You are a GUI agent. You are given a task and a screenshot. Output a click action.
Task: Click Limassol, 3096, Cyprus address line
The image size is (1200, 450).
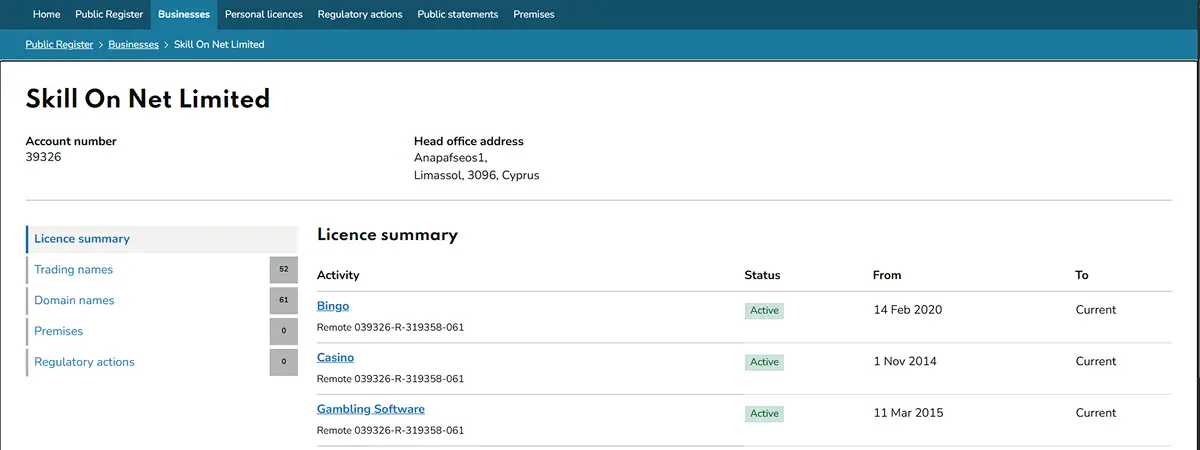(477, 175)
